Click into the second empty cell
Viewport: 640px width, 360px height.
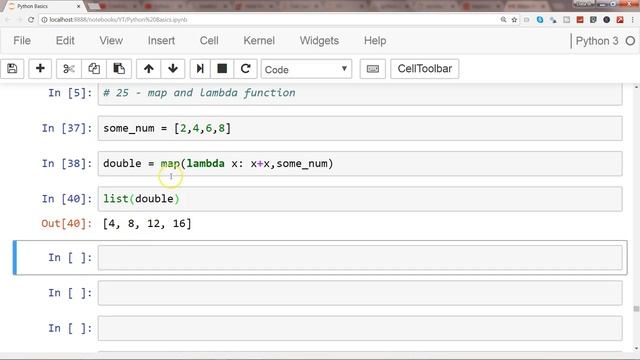[360, 293]
